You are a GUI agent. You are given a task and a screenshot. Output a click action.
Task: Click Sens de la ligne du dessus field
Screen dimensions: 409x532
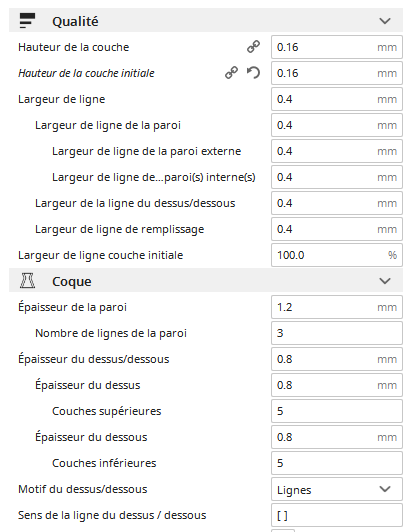[x=337, y=515]
